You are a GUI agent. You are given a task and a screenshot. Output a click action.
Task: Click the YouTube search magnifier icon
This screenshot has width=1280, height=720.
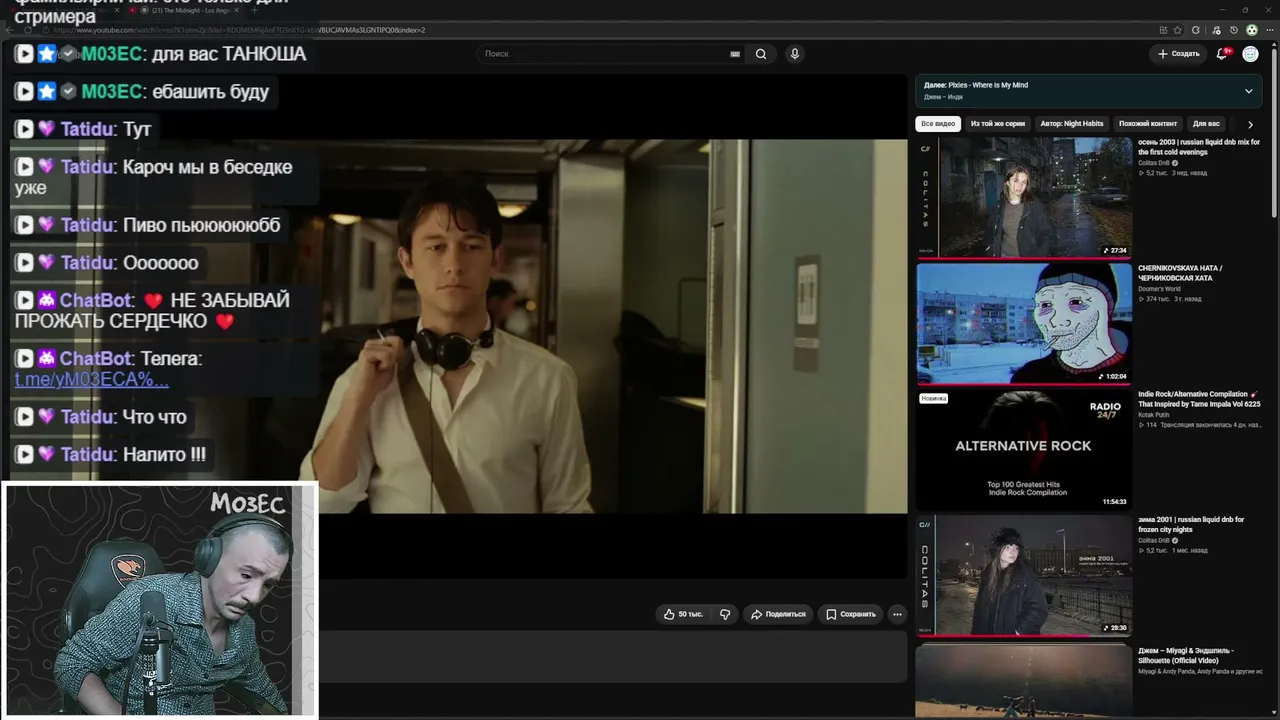[x=761, y=54]
